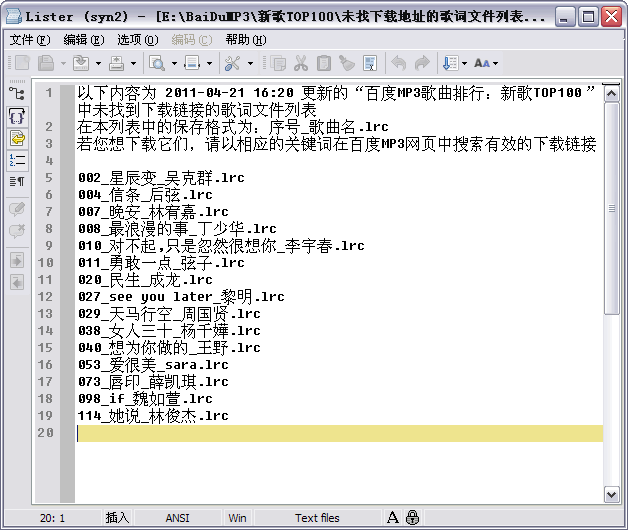Expand the AA case dropdown arrow
Viewport: 628px width, 530px height.
pos(496,63)
